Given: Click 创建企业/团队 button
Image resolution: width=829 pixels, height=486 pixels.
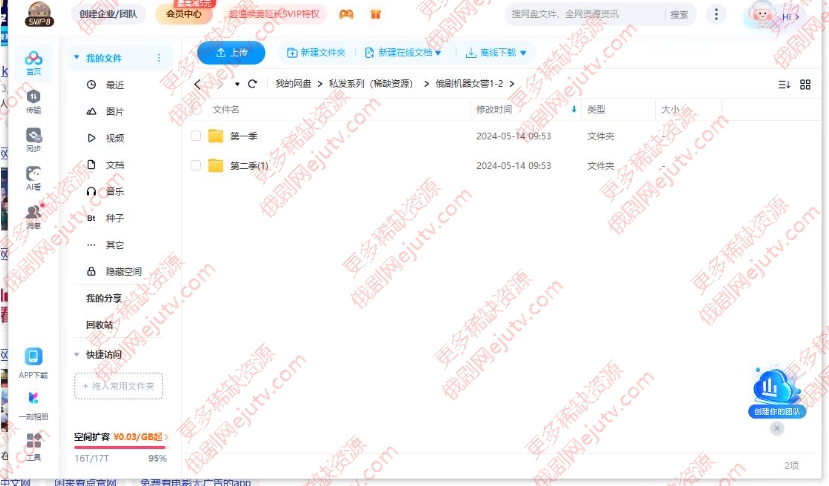Looking at the screenshot, I should point(108,14).
